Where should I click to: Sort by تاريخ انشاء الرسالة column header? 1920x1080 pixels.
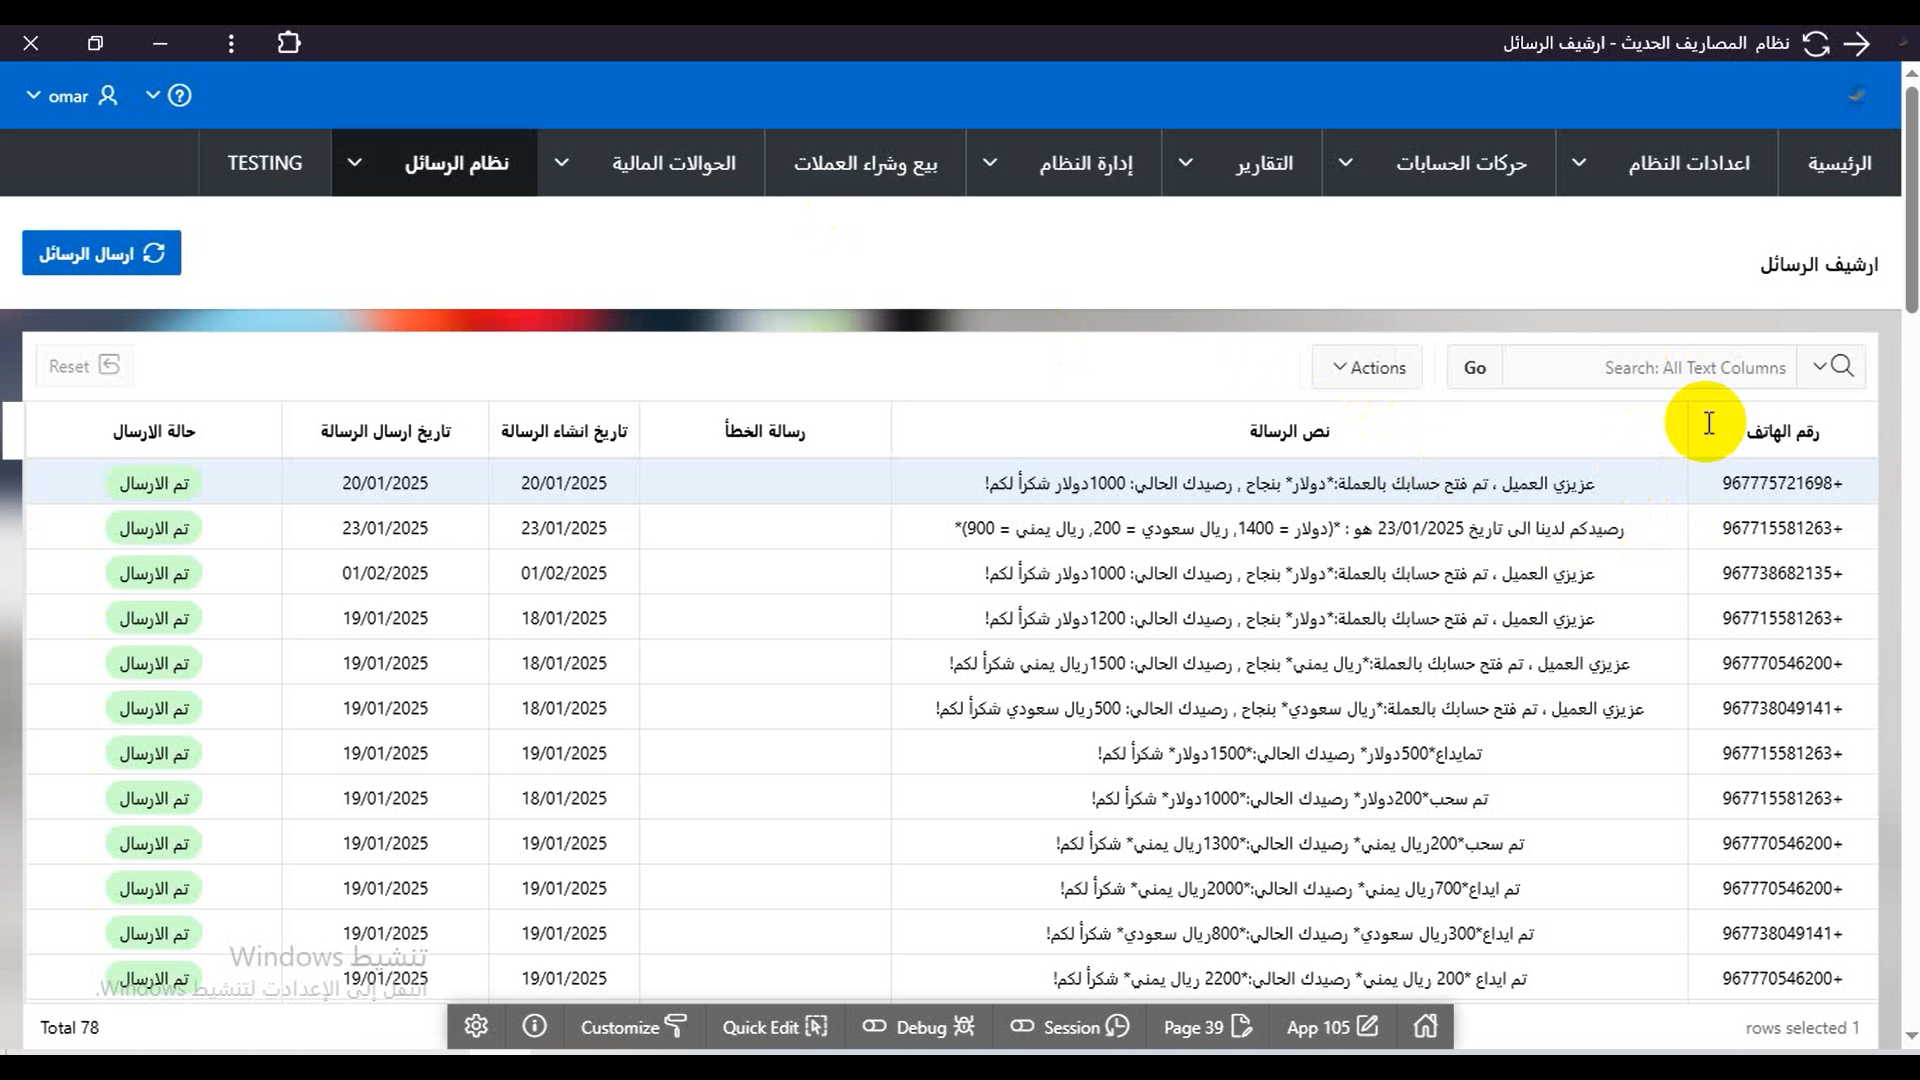[x=564, y=431]
